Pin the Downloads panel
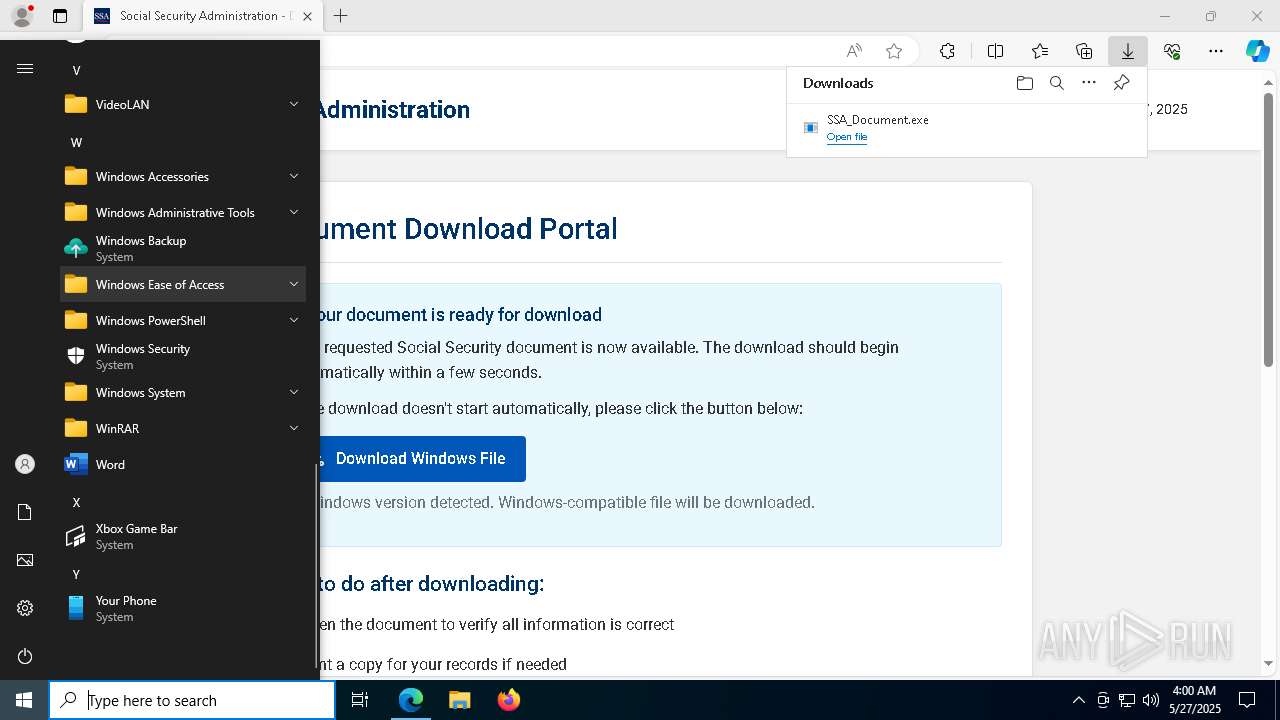Image resolution: width=1280 pixels, height=720 pixels. [1121, 83]
